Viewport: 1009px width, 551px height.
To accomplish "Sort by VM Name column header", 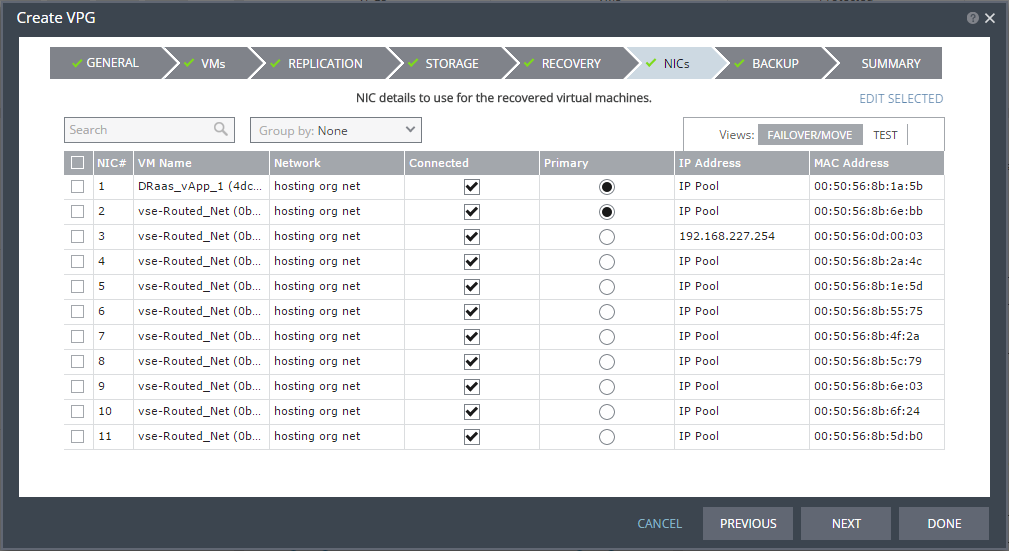I will tap(201, 163).
